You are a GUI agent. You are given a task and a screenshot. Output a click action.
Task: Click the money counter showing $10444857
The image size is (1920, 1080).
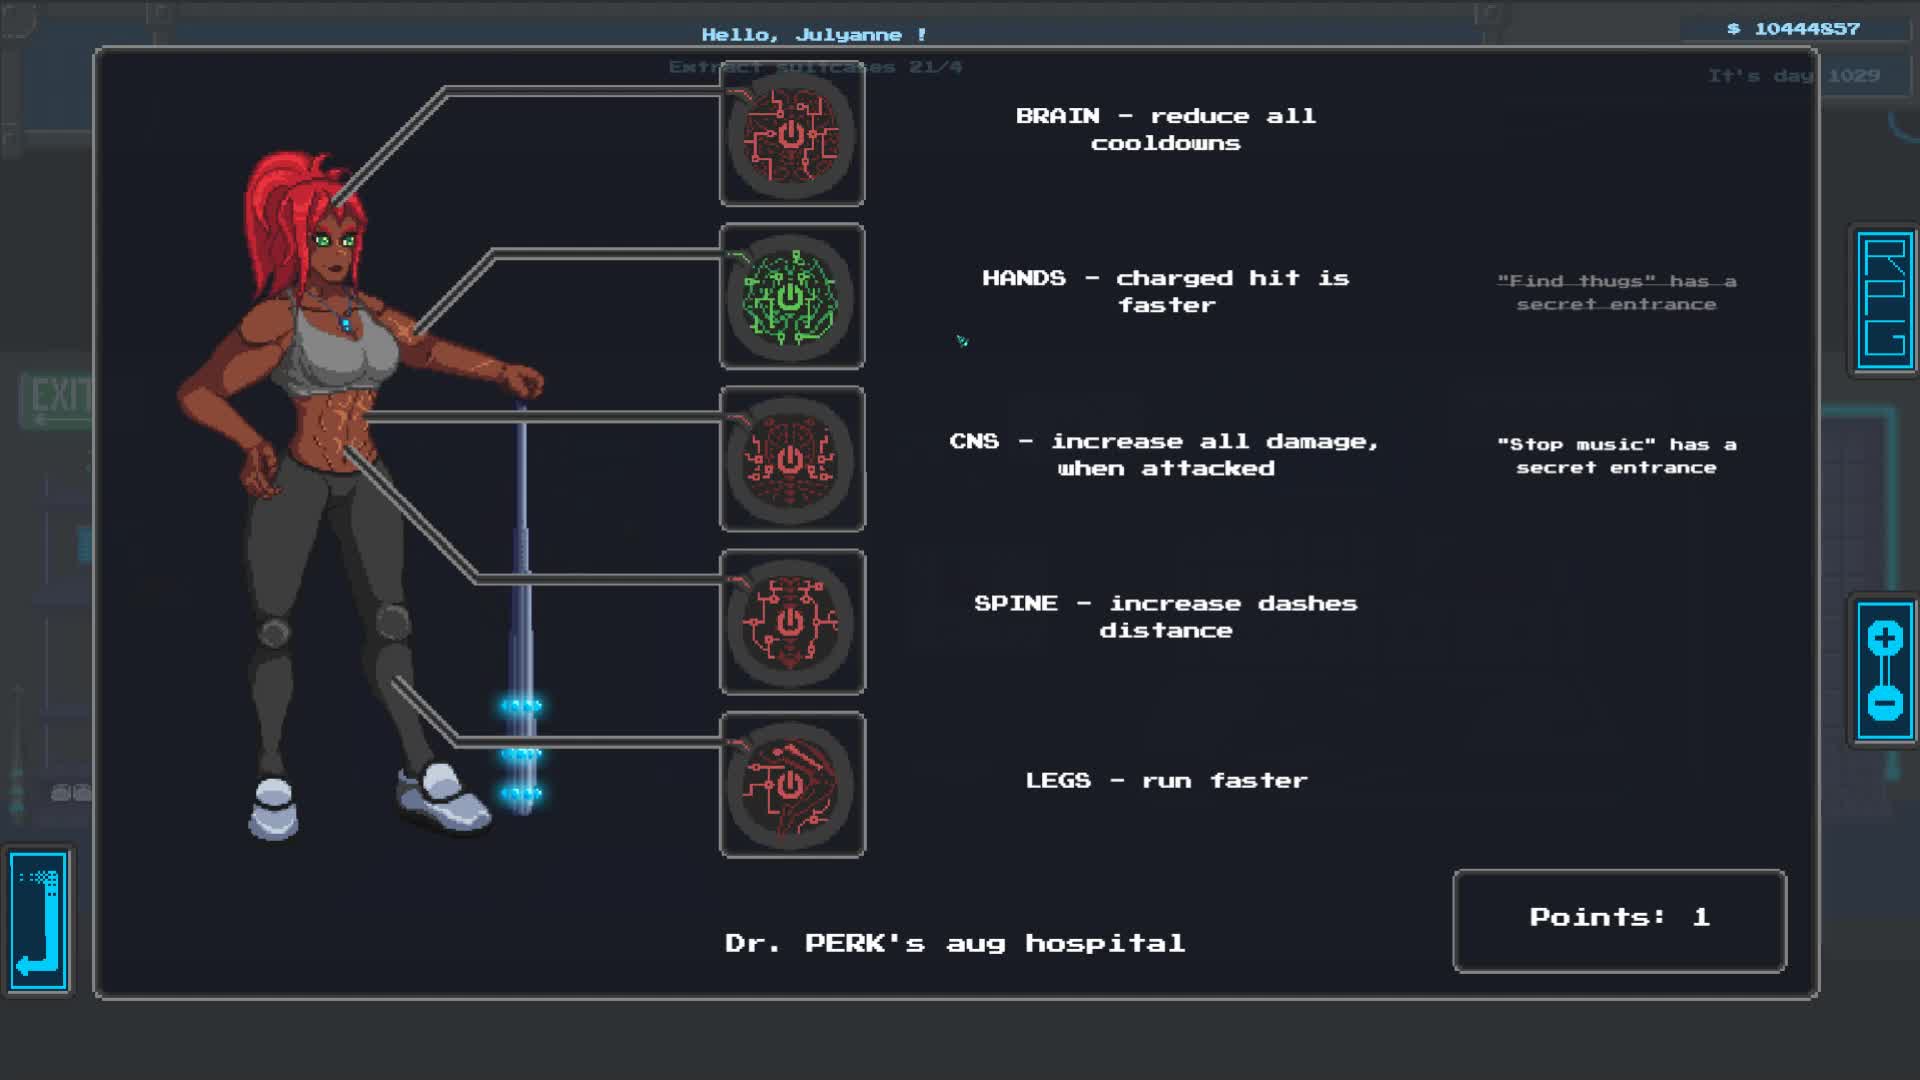coord(1792,28)
